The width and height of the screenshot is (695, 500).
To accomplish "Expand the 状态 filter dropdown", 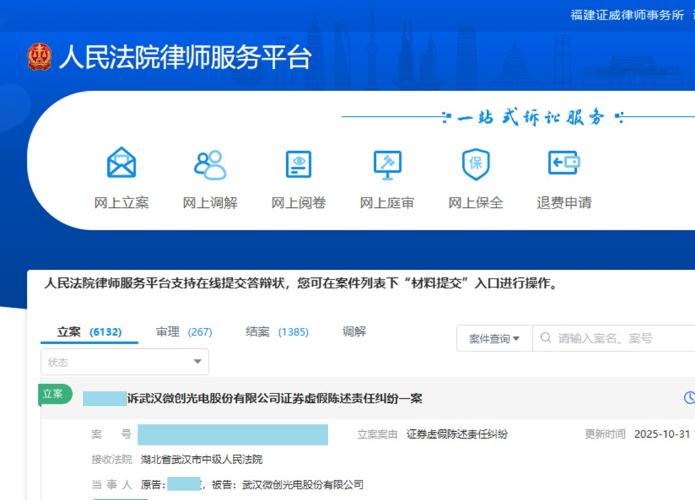I will [125, 362].
